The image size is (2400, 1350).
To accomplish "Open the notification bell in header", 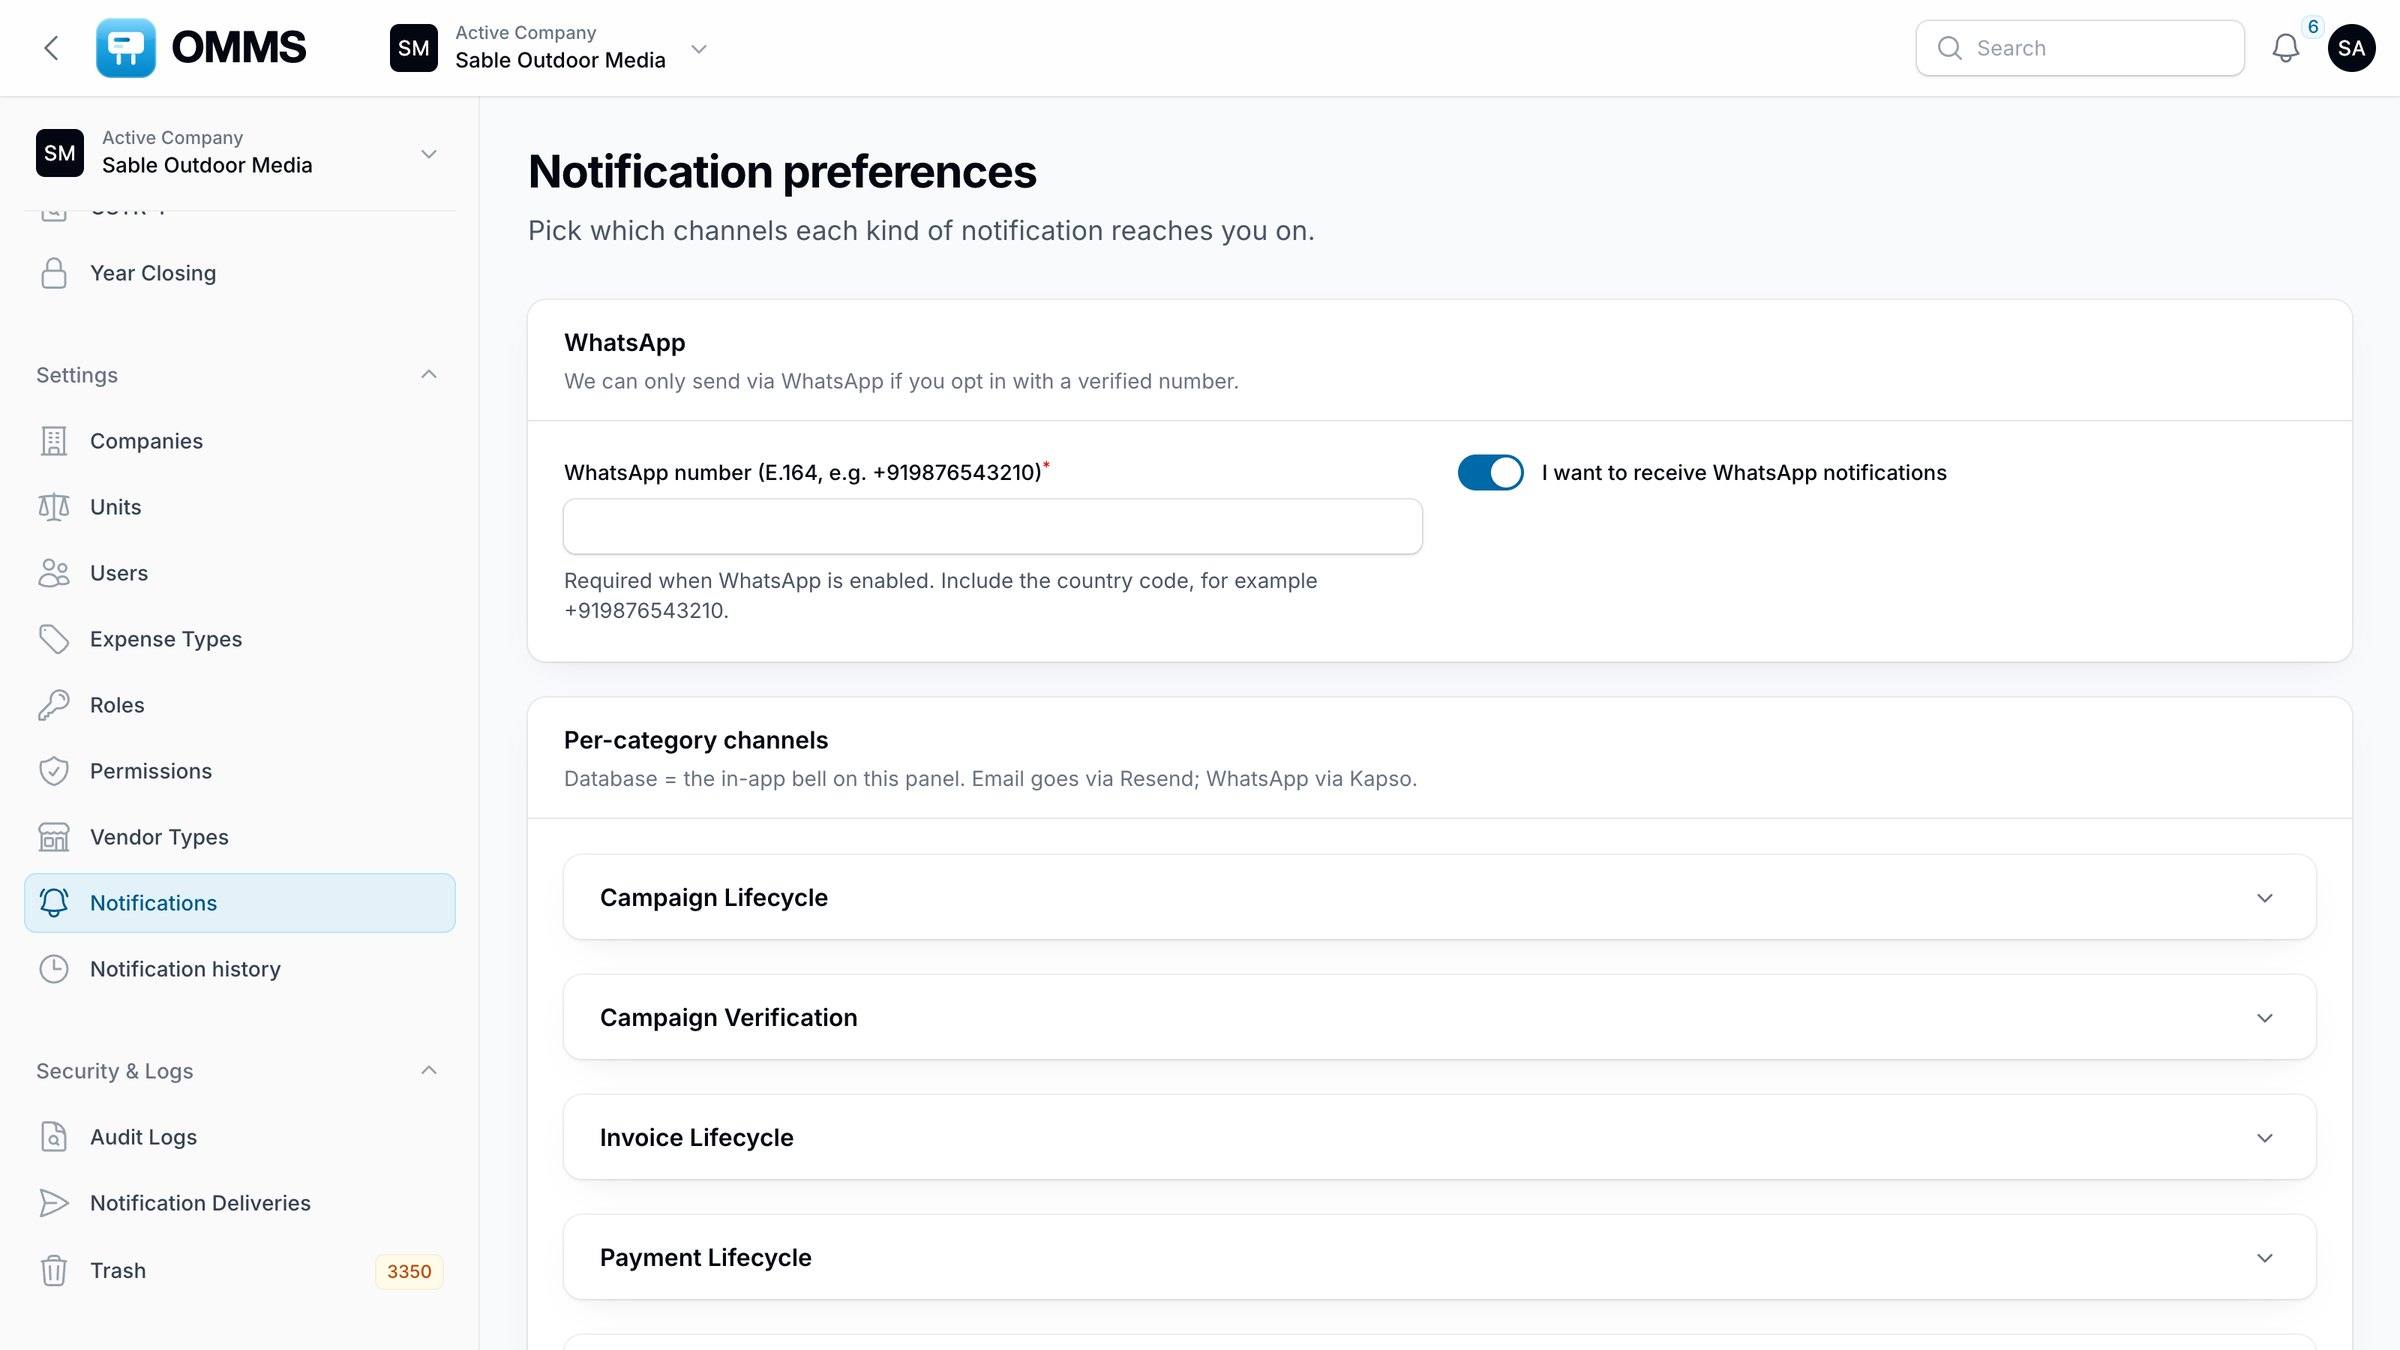I will coord(2286,48).
